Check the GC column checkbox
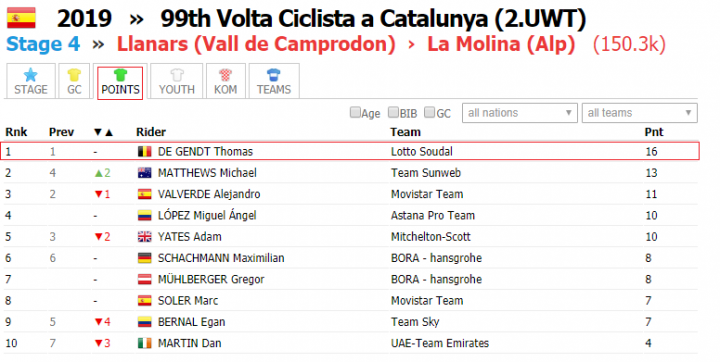The height and width of the screenshot is (362, 720). tap(429, 112)
